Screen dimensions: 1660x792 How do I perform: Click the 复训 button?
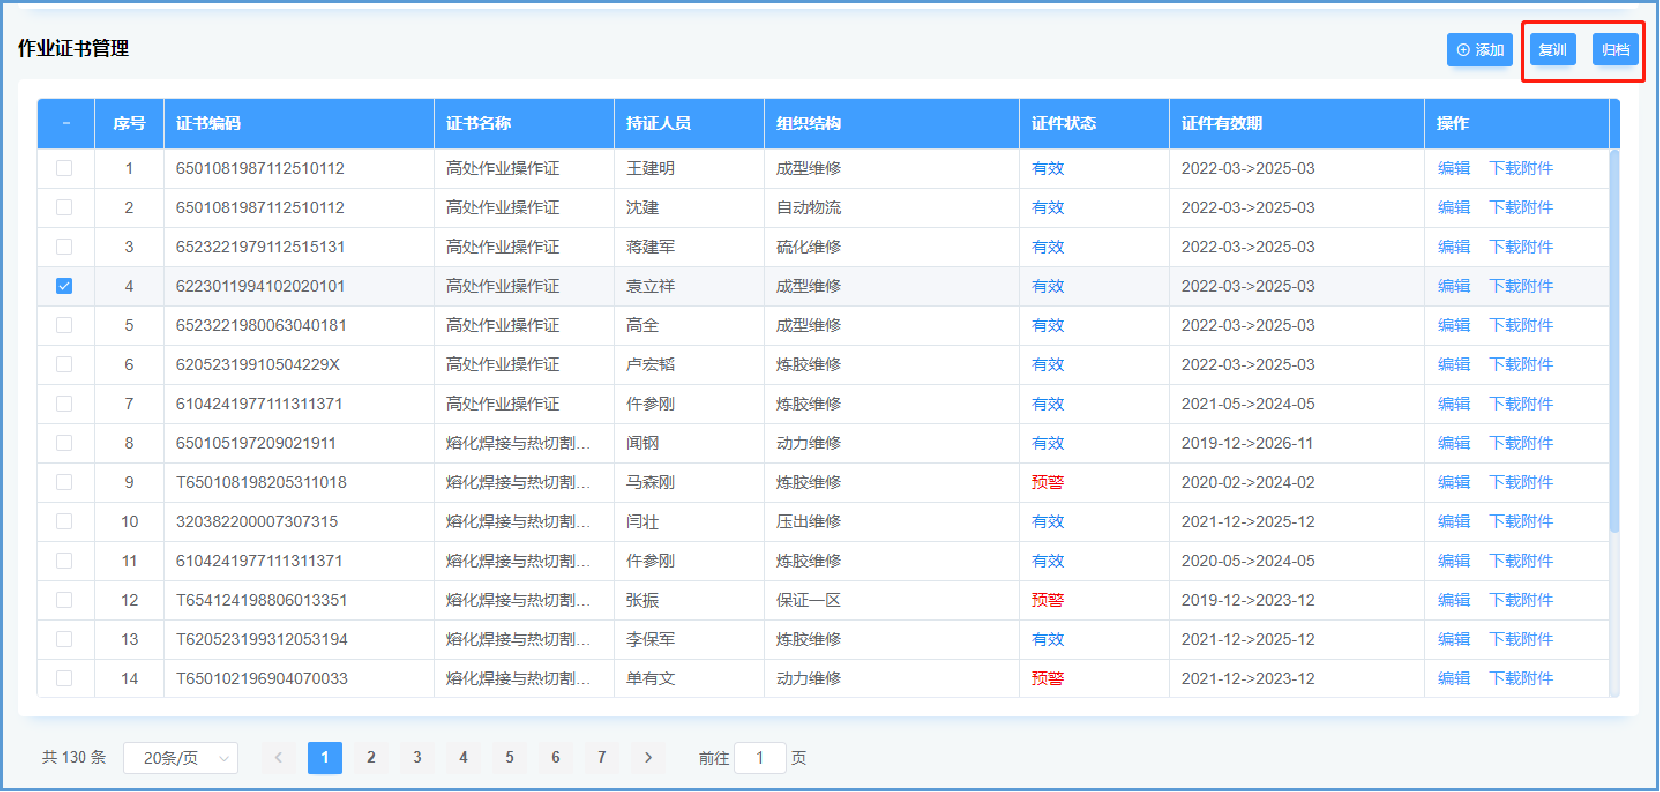click(1552, 50)
